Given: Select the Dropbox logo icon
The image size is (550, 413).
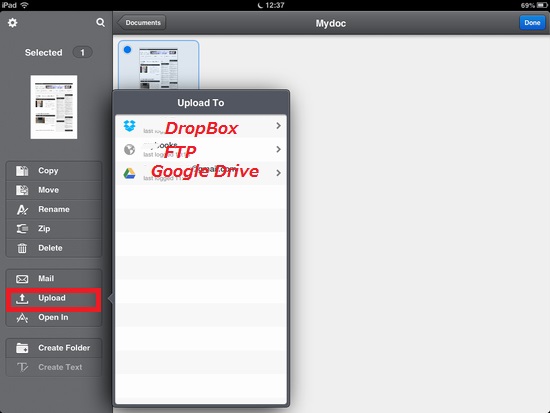Looking at the screenshot, I should pyautogui.click(x=129, y=126).
